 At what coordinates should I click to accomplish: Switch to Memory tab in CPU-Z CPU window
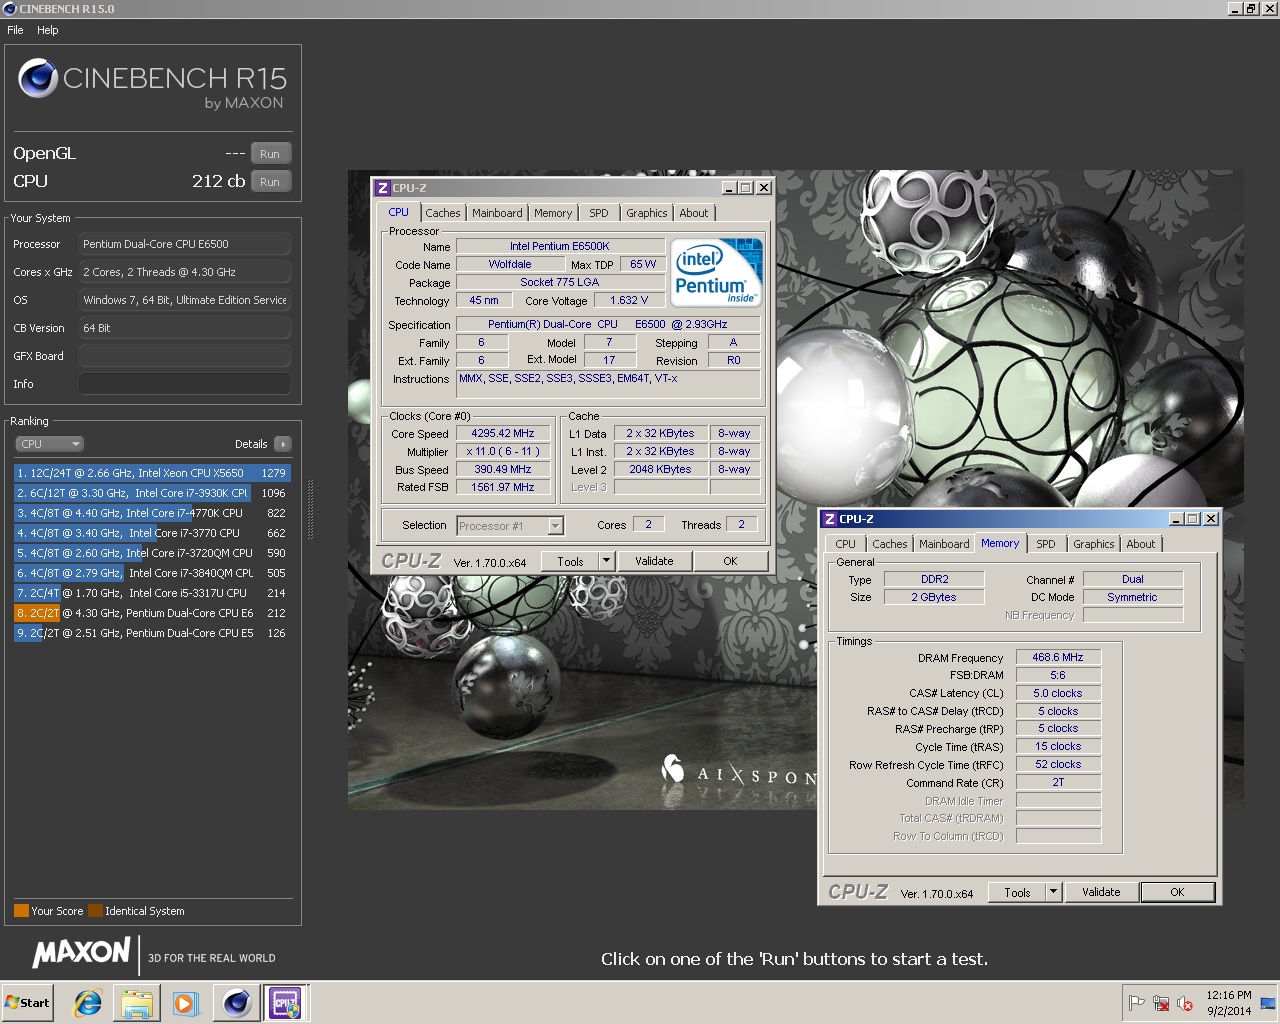pos(553,213)
